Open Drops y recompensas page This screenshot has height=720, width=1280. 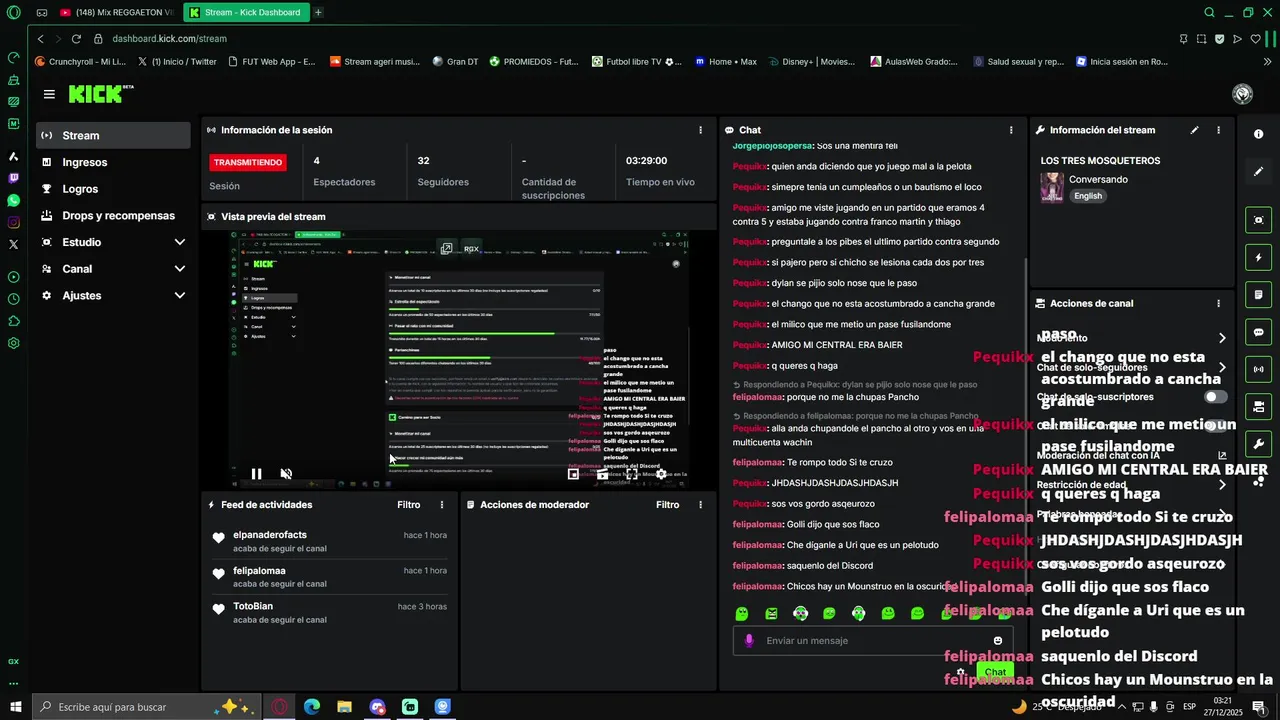(113, 215)
